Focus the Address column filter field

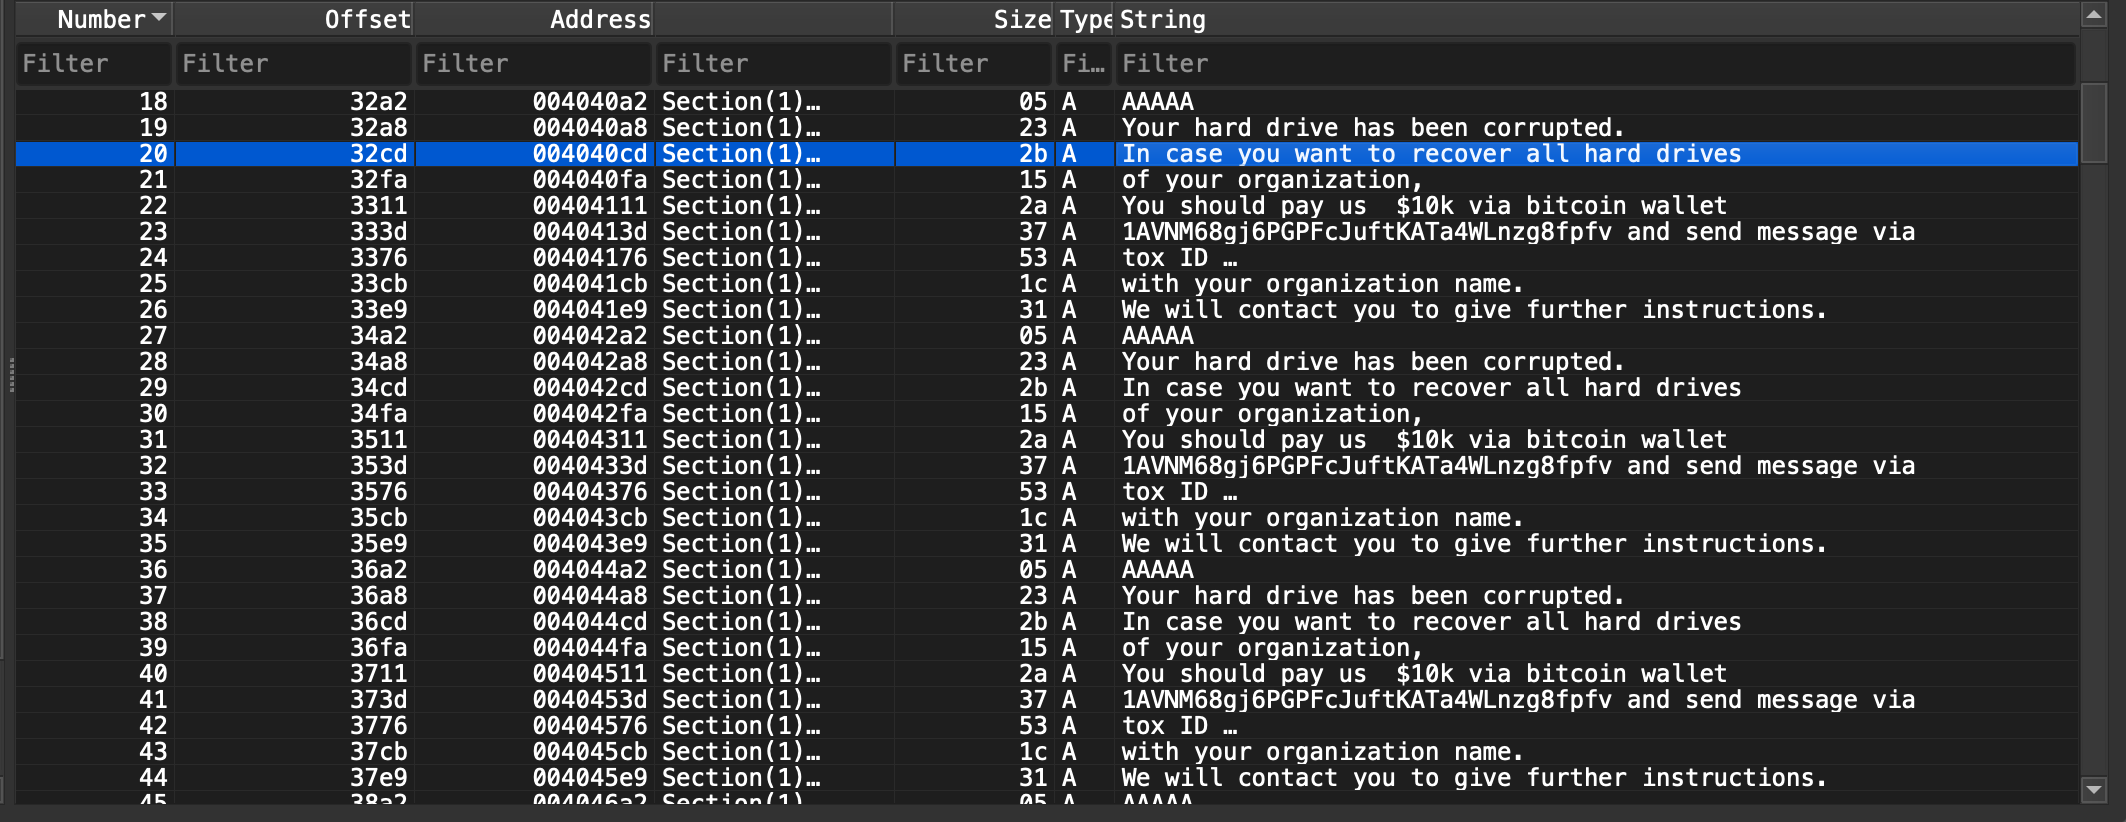(533, 64)
